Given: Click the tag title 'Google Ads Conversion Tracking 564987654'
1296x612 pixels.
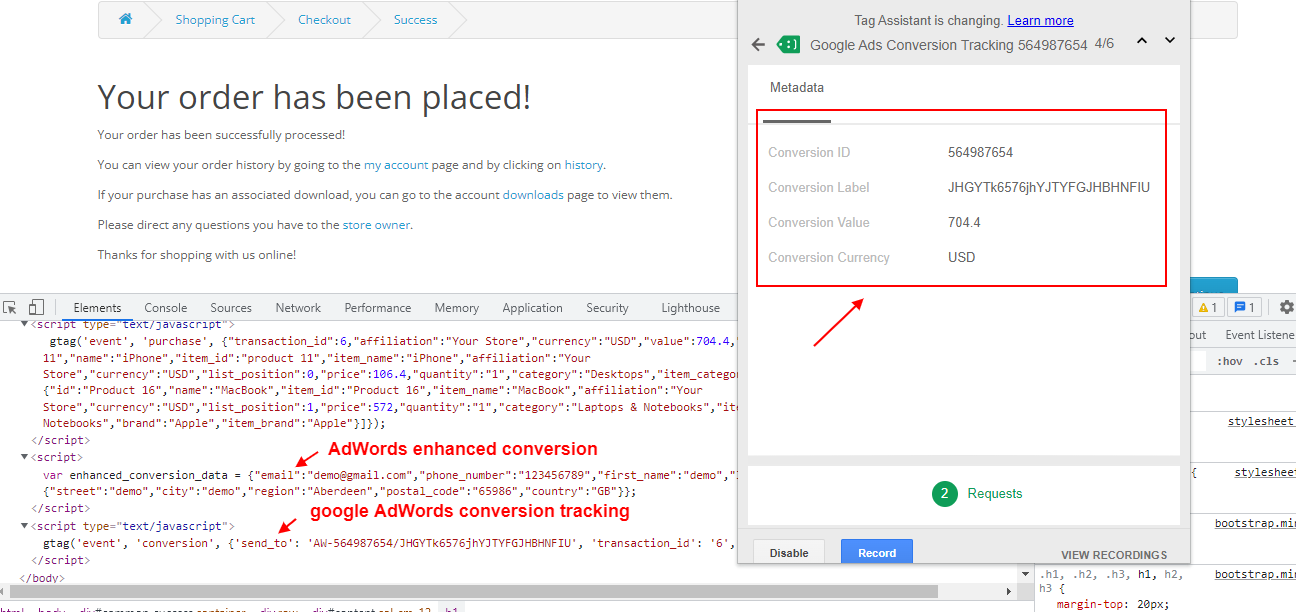Looking at the screenshot, I should [948, 45].
